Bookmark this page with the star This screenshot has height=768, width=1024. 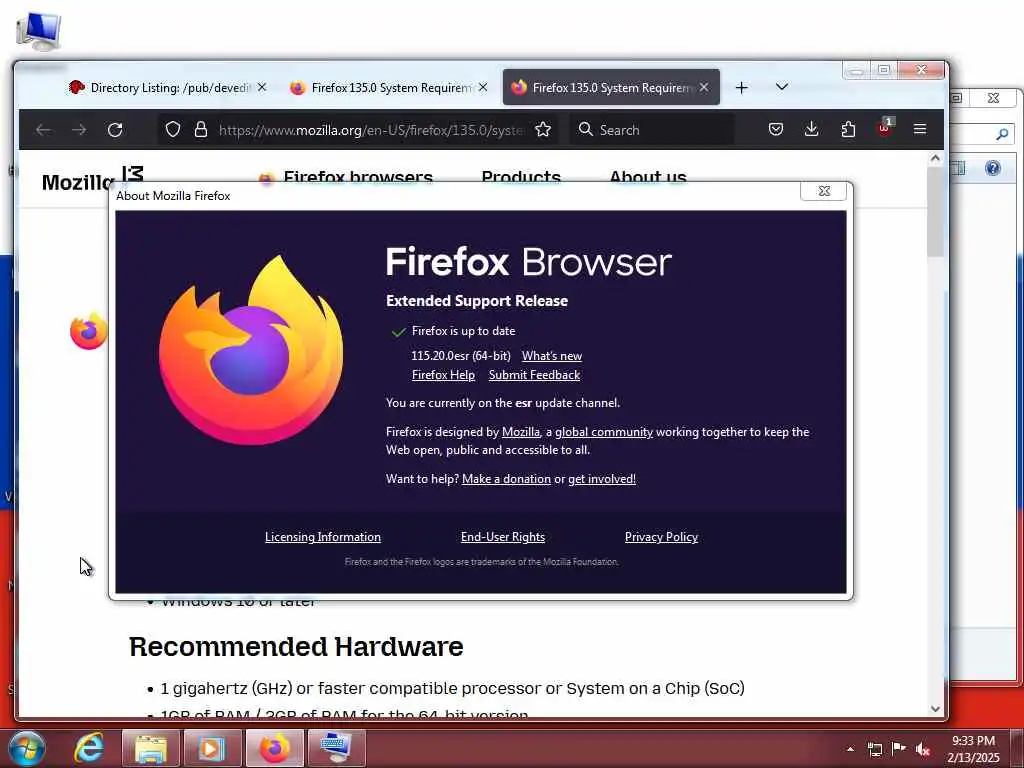(x=543, y=129)
